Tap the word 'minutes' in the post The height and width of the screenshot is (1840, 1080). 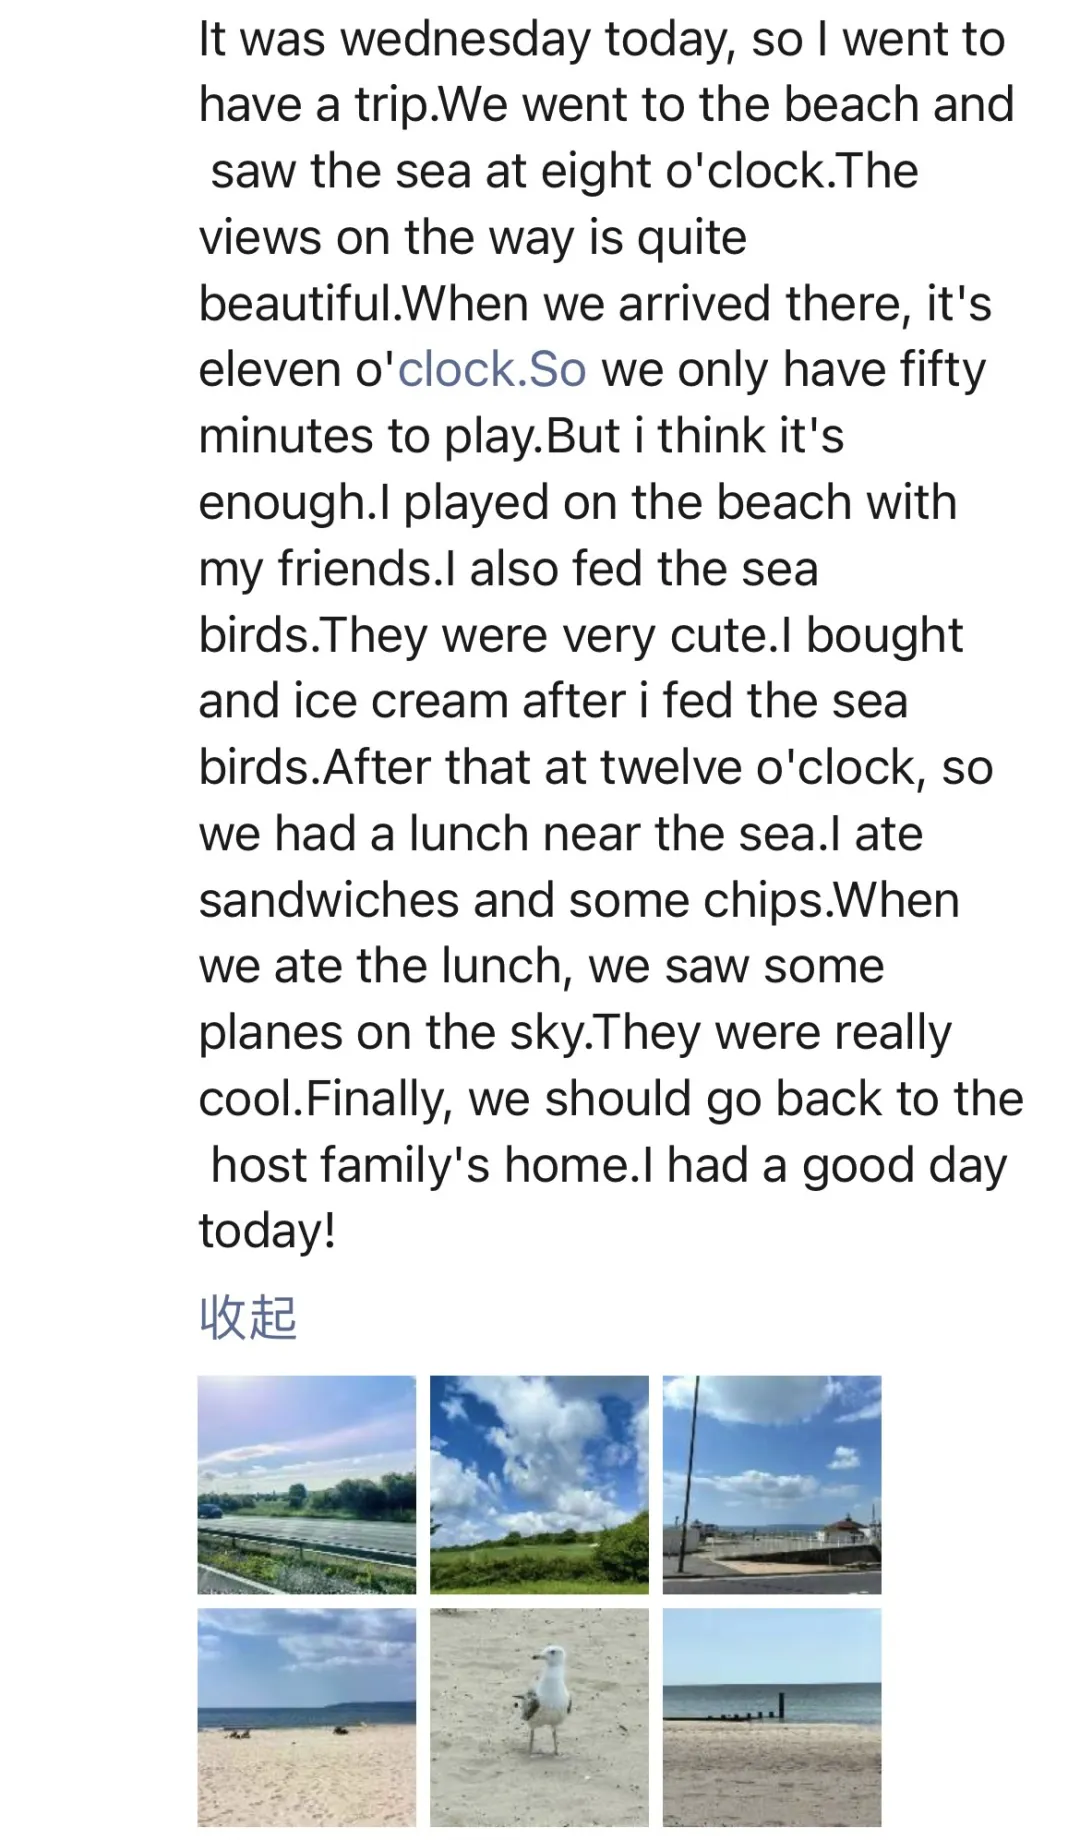pos(285,436)
